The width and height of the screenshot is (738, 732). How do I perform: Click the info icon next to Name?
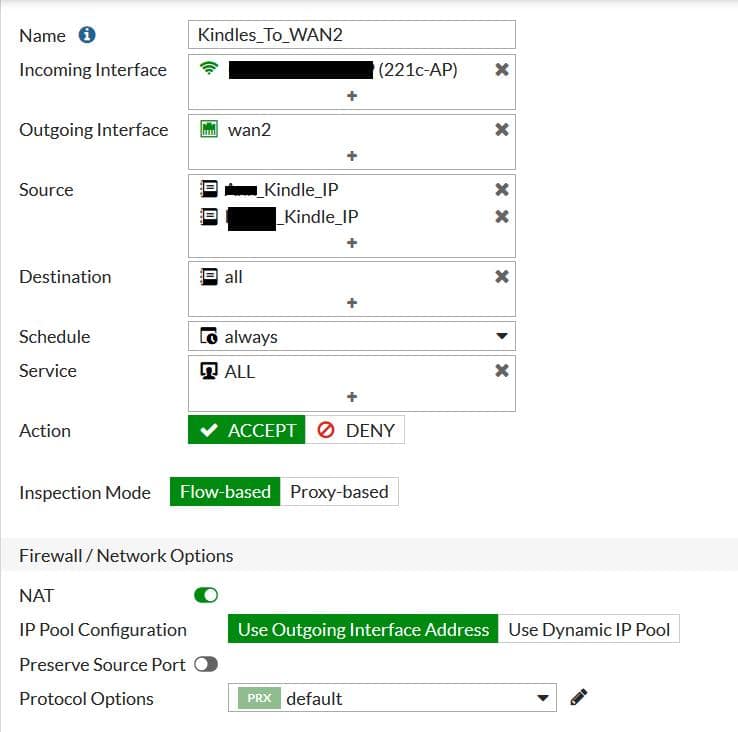click(87, 36)
